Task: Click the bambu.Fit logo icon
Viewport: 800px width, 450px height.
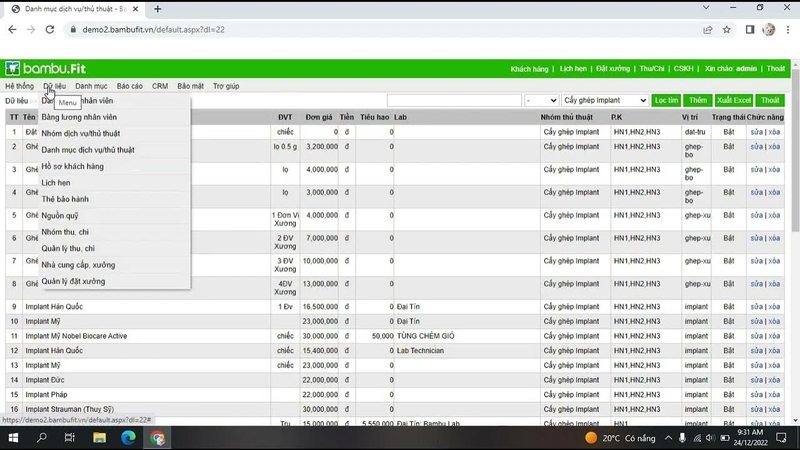Action: 12,68
